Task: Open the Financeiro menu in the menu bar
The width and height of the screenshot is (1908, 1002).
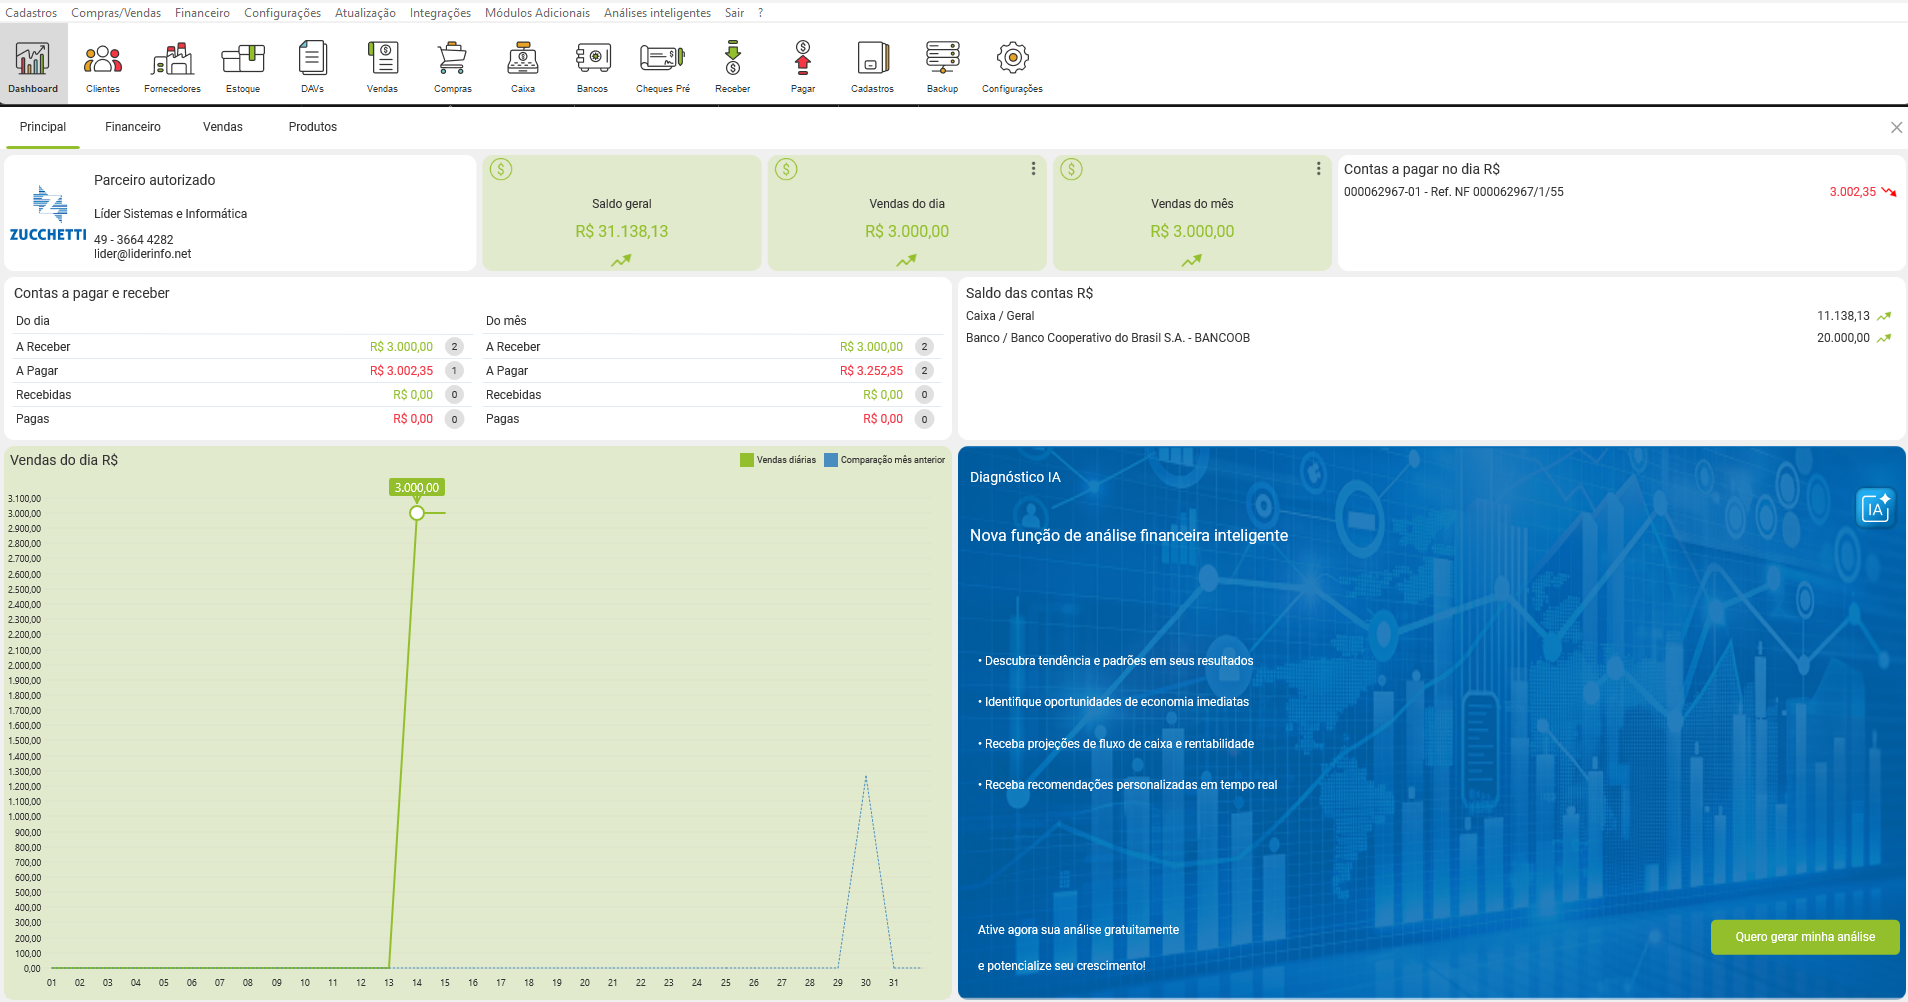Action: click(202, 13)
